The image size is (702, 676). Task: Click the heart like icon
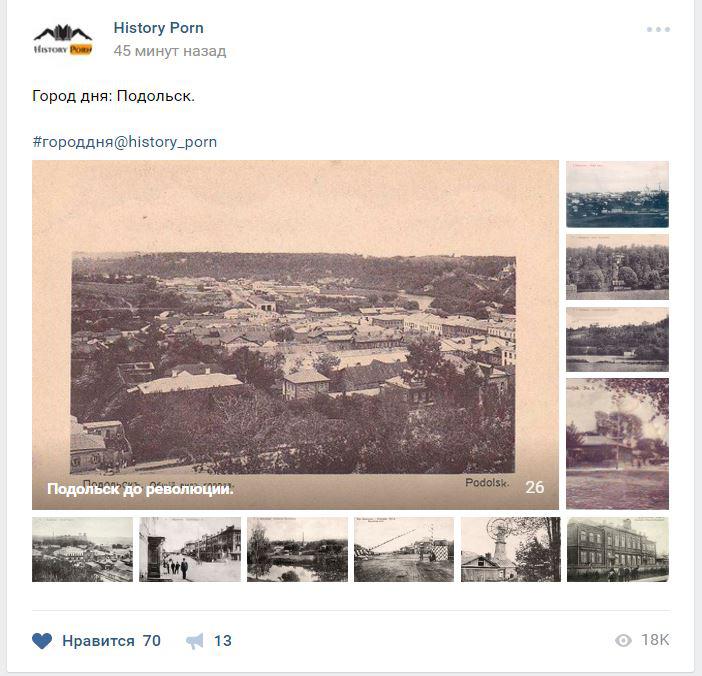click(x=42, y=641)
